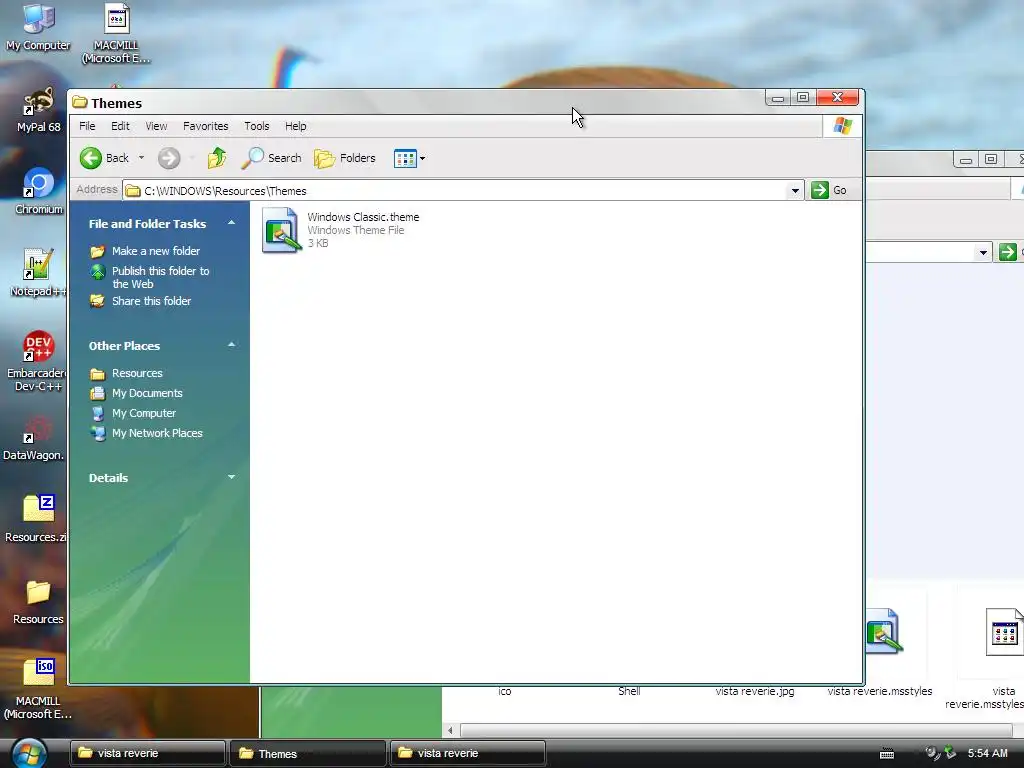
Task: Open DataWagon desktop shortcut
Action: (x=34, y=436)
